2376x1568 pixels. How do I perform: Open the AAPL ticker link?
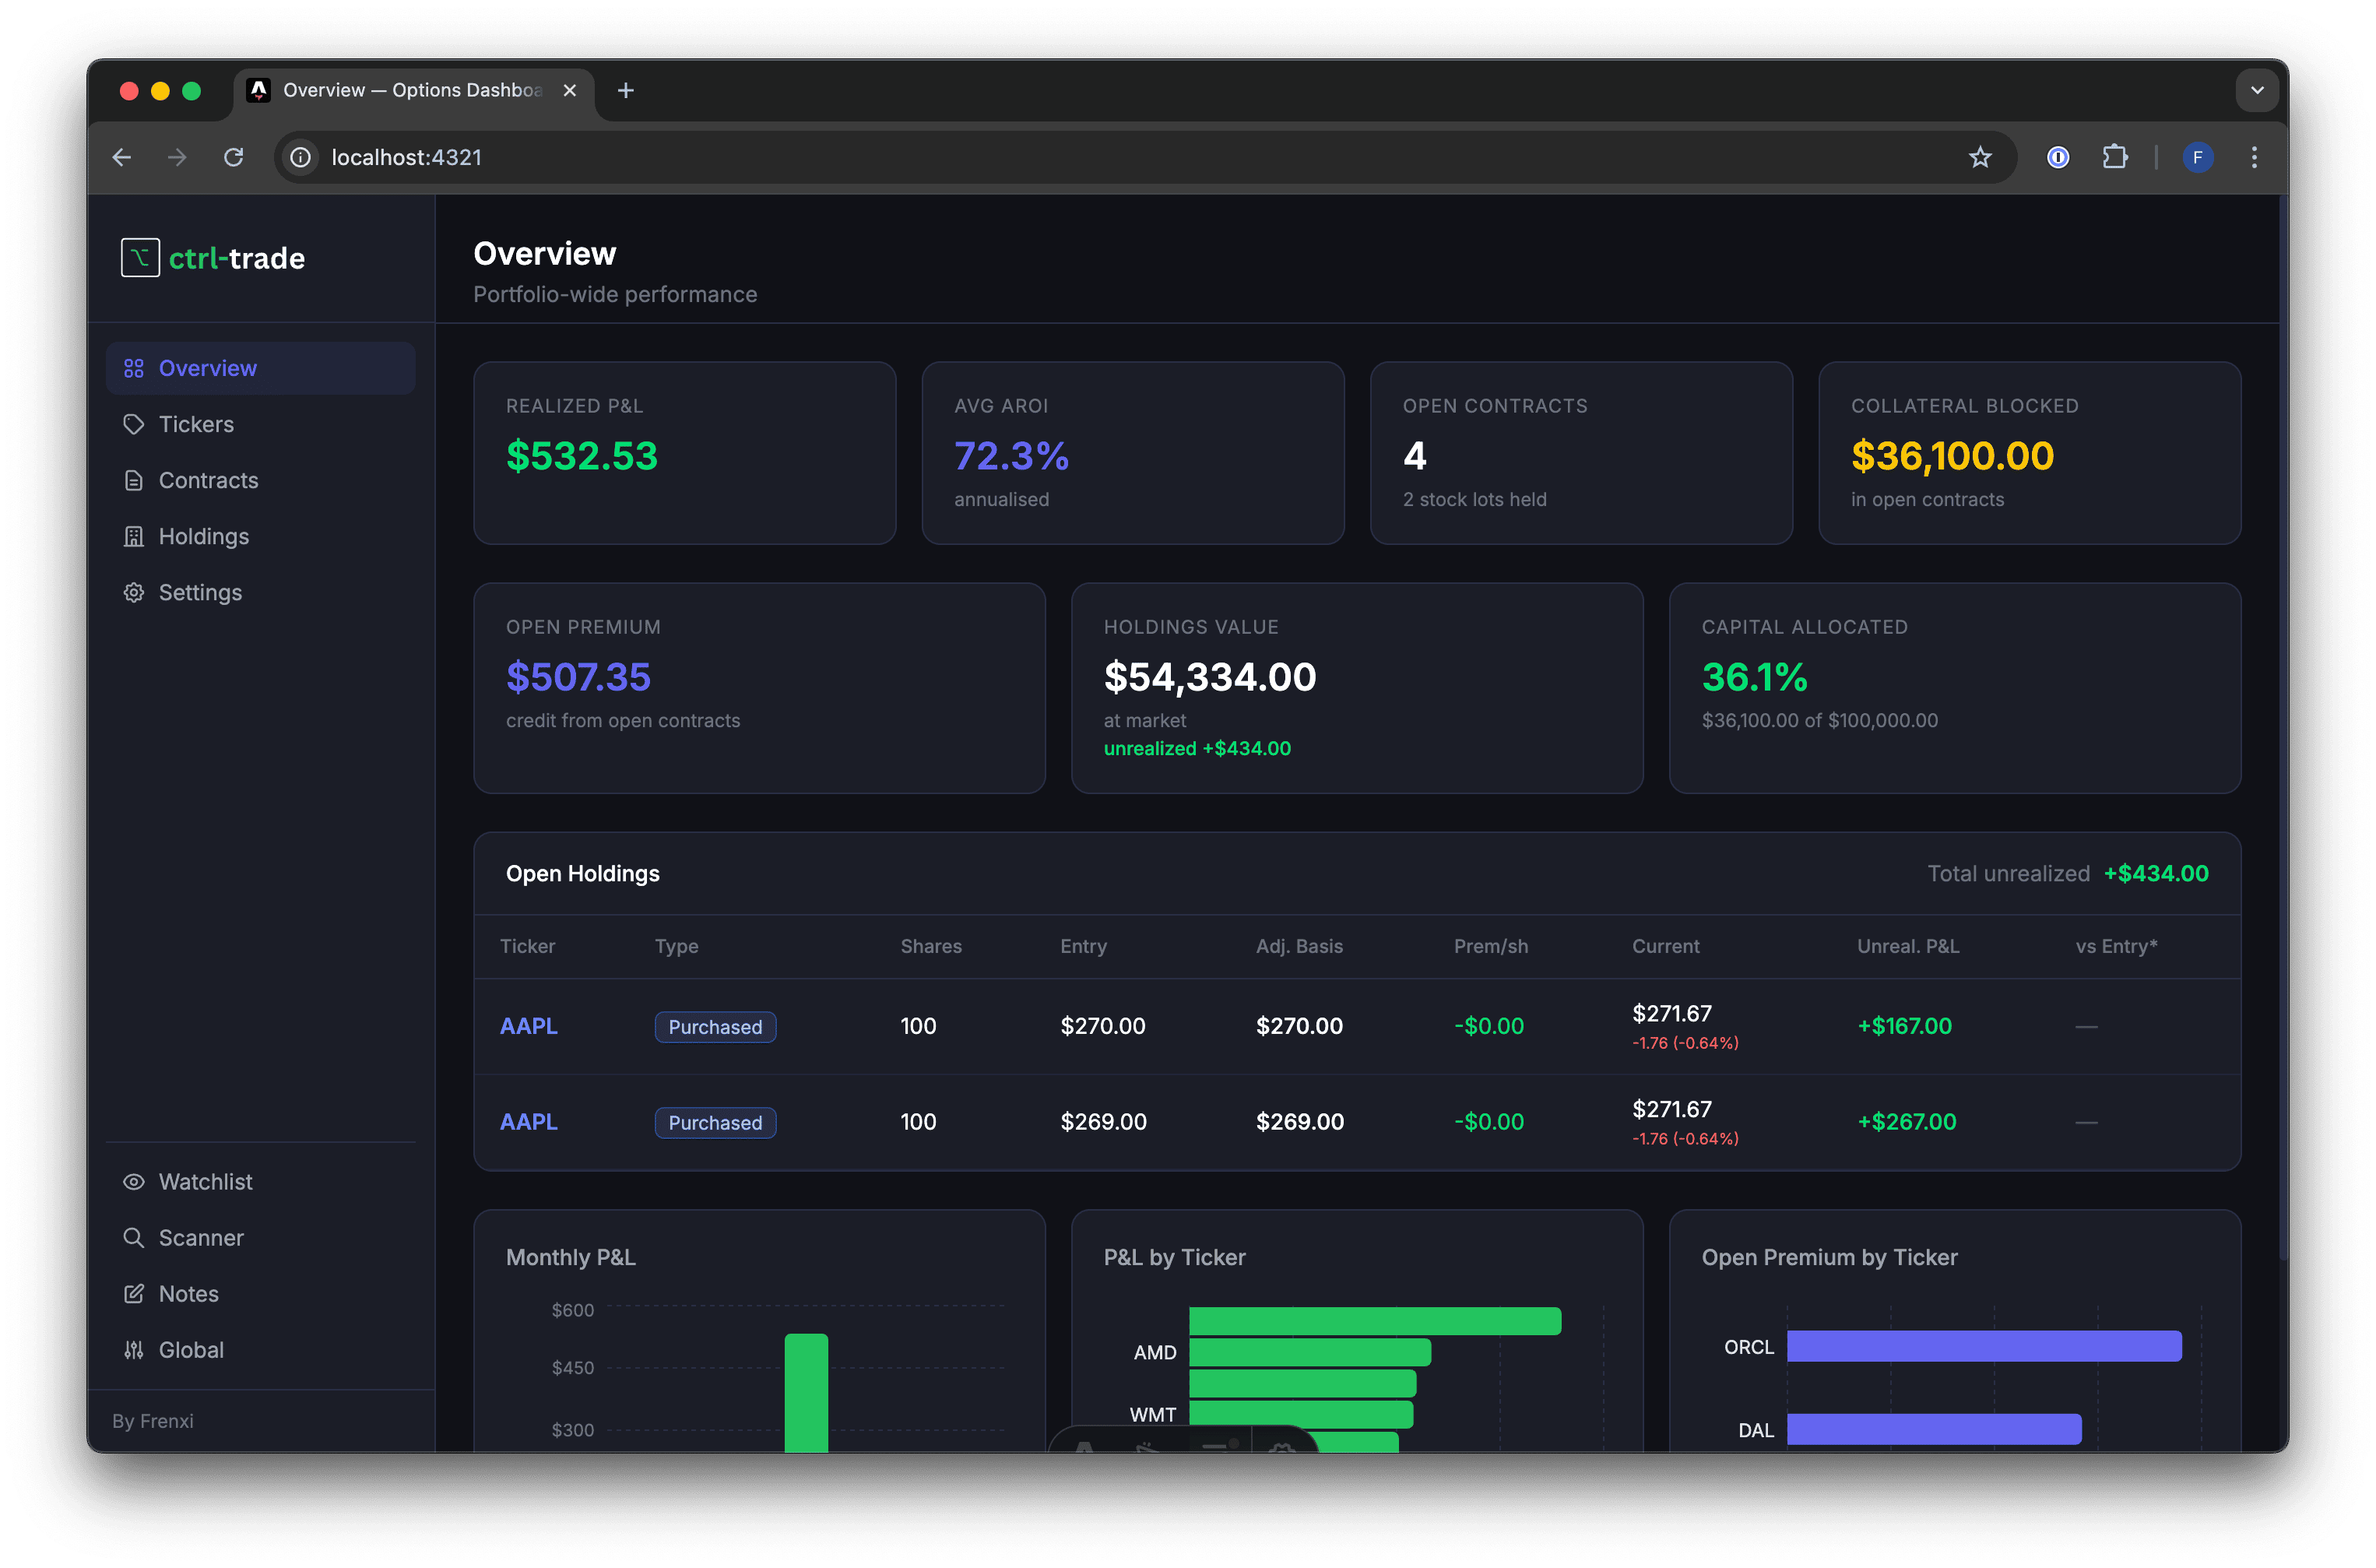528,1025
